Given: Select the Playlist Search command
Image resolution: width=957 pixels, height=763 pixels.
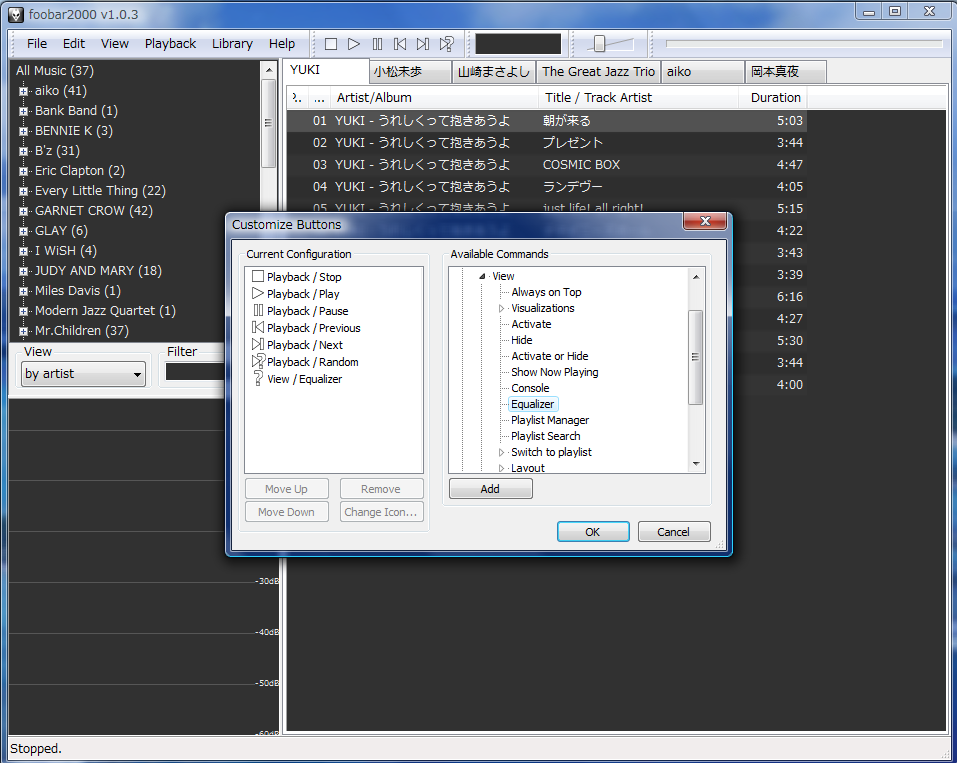Looking at the screenshot, I should [x=546, y=436].
